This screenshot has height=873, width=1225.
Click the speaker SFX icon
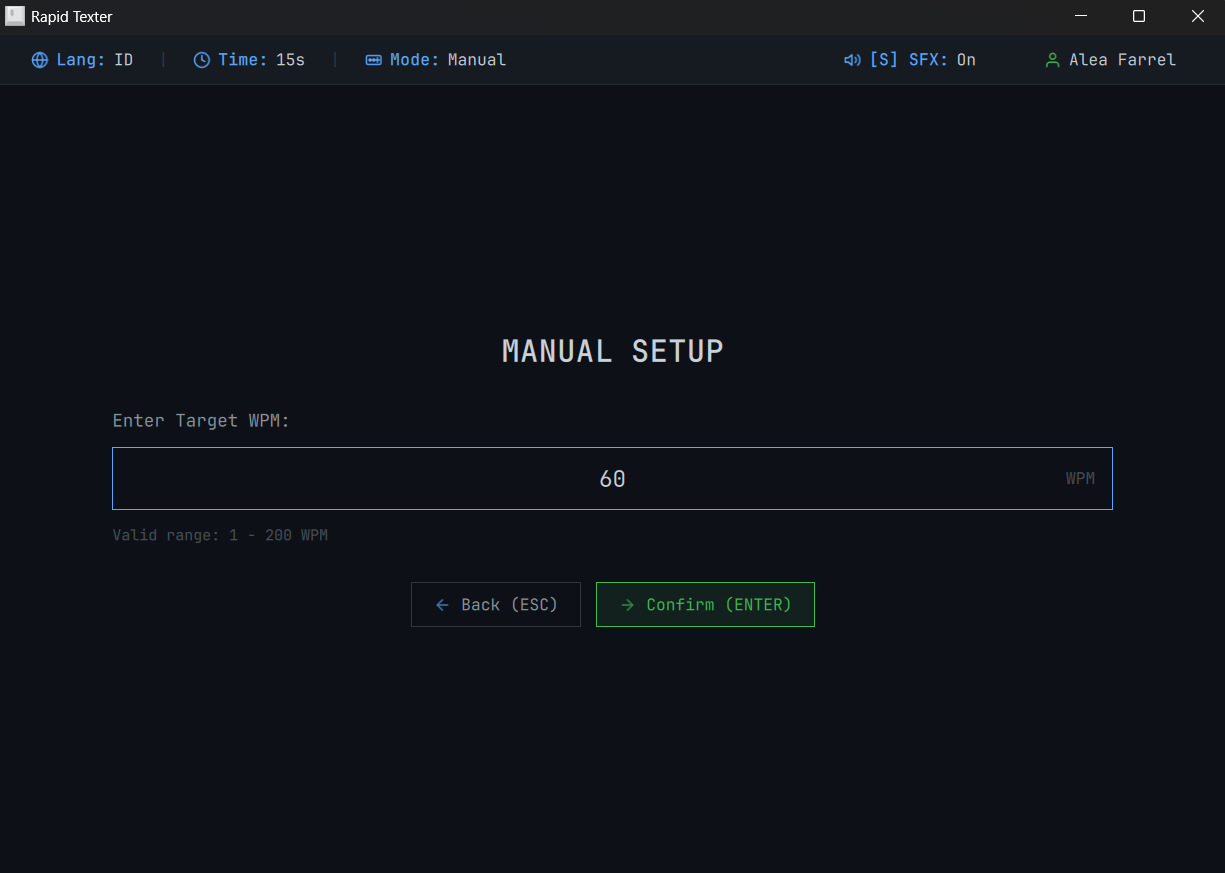click(x=852, y=60)
